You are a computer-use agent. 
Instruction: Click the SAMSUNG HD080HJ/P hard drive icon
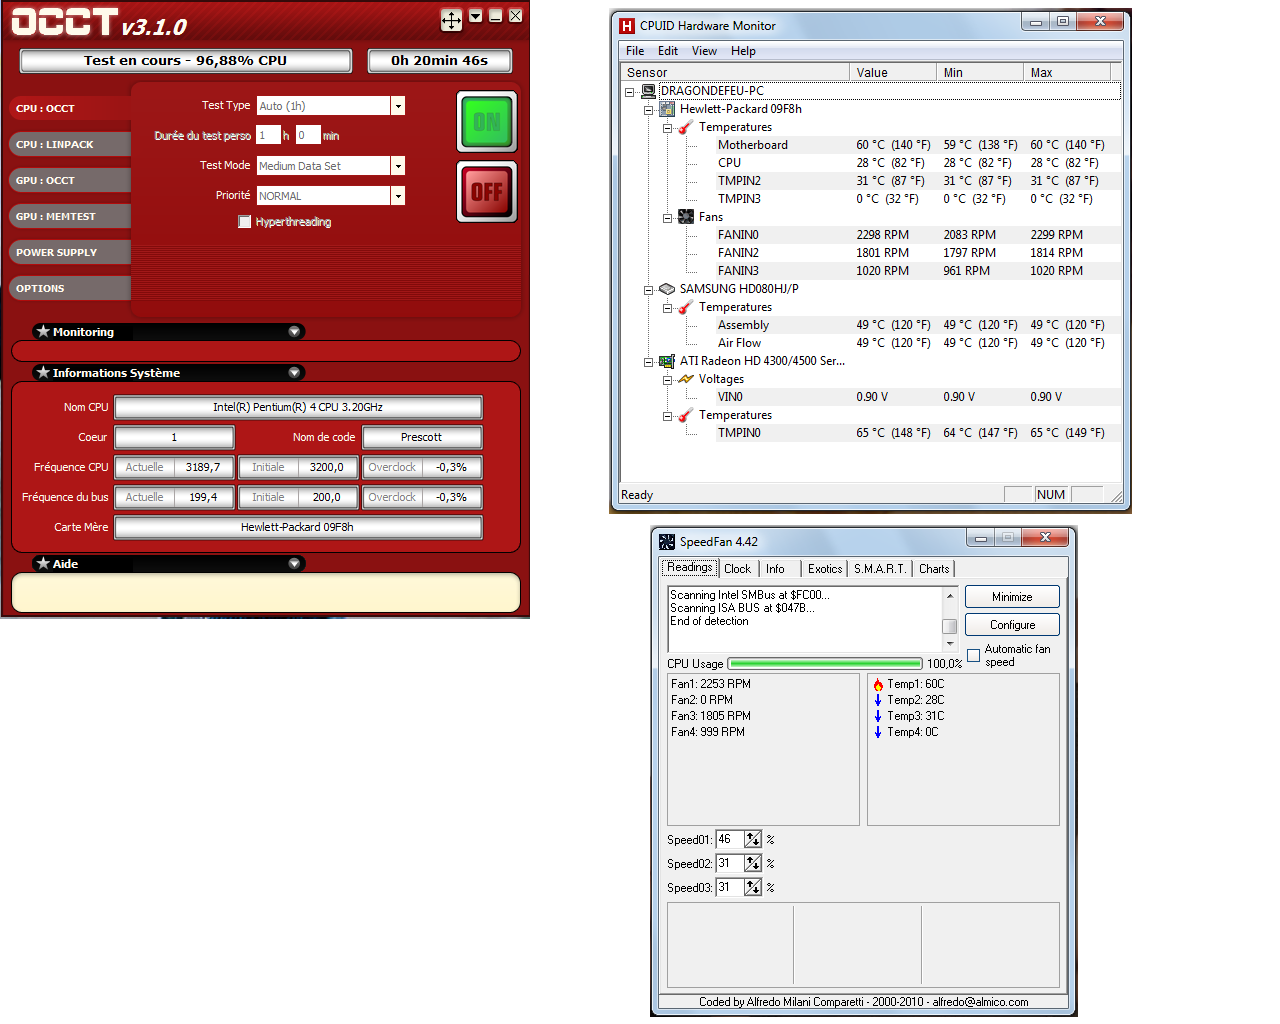pyautogui.click(x=667, y=289)
